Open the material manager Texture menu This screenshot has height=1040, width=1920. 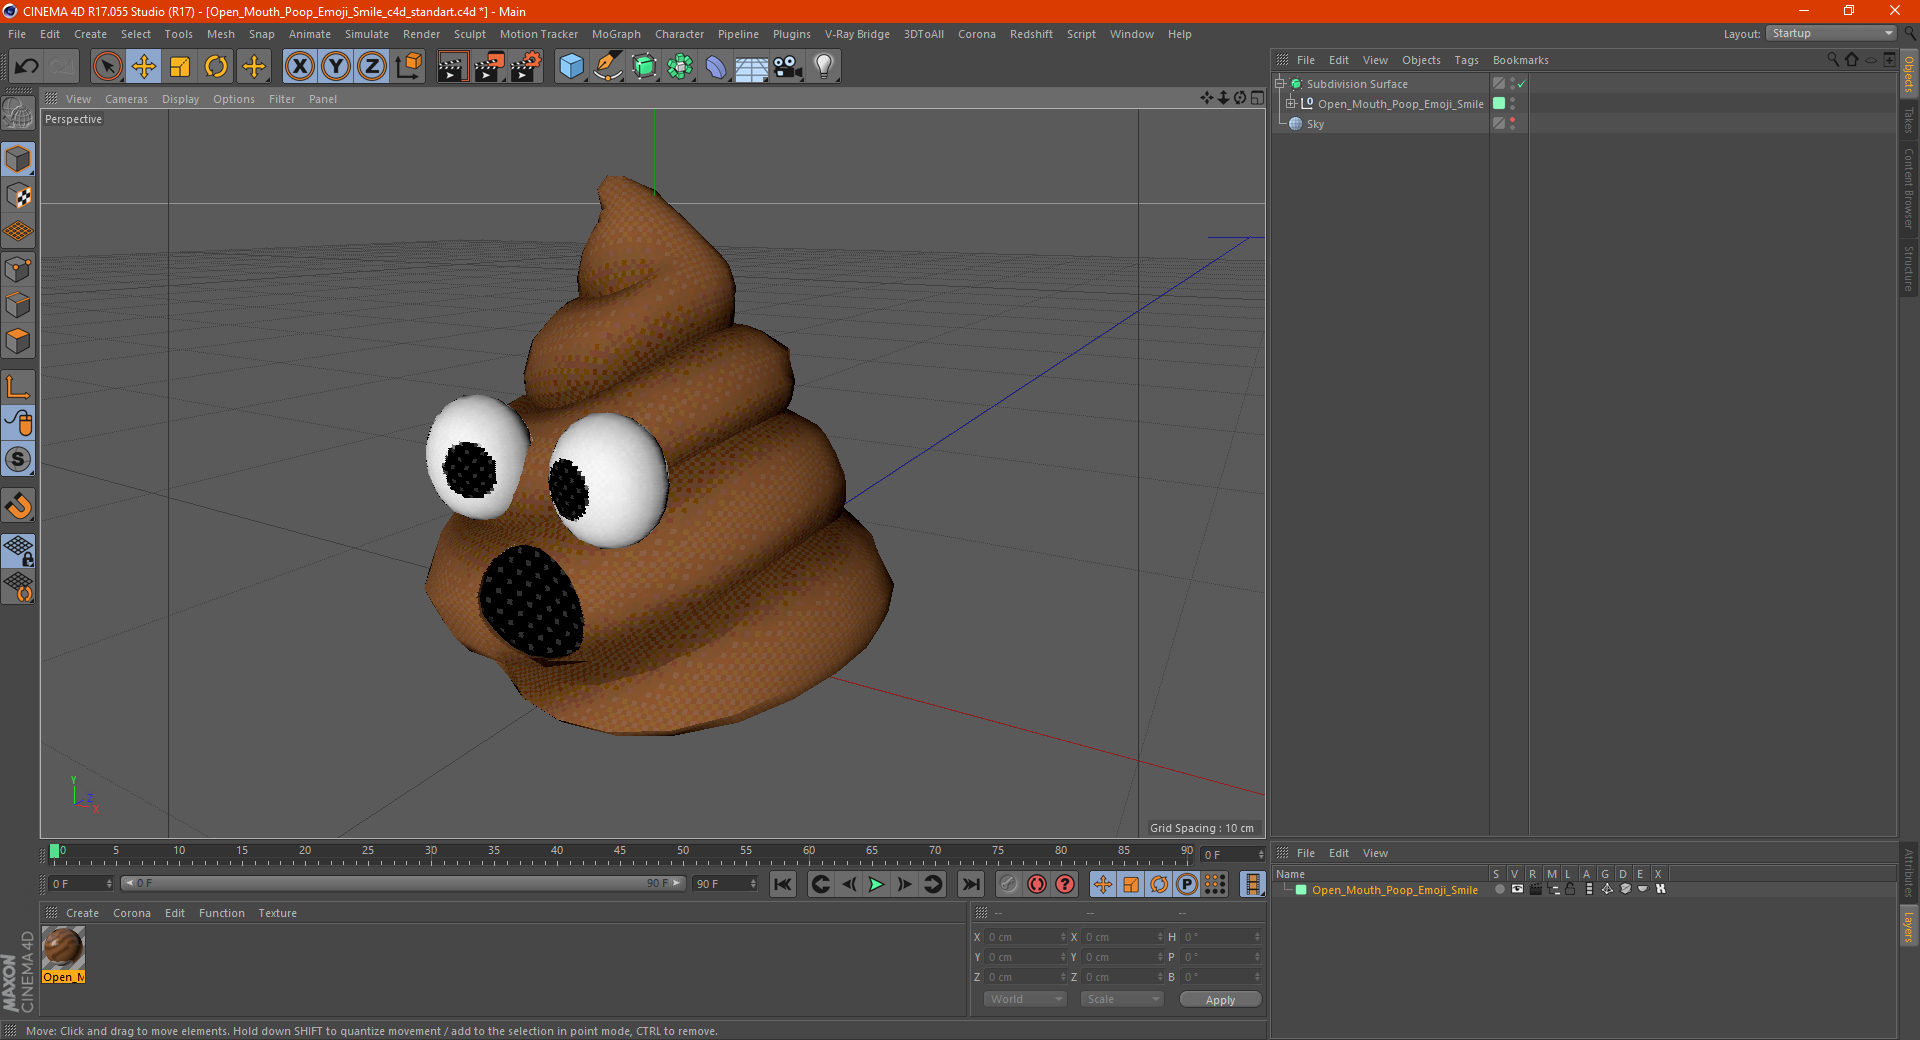click(x=277, y=913)
